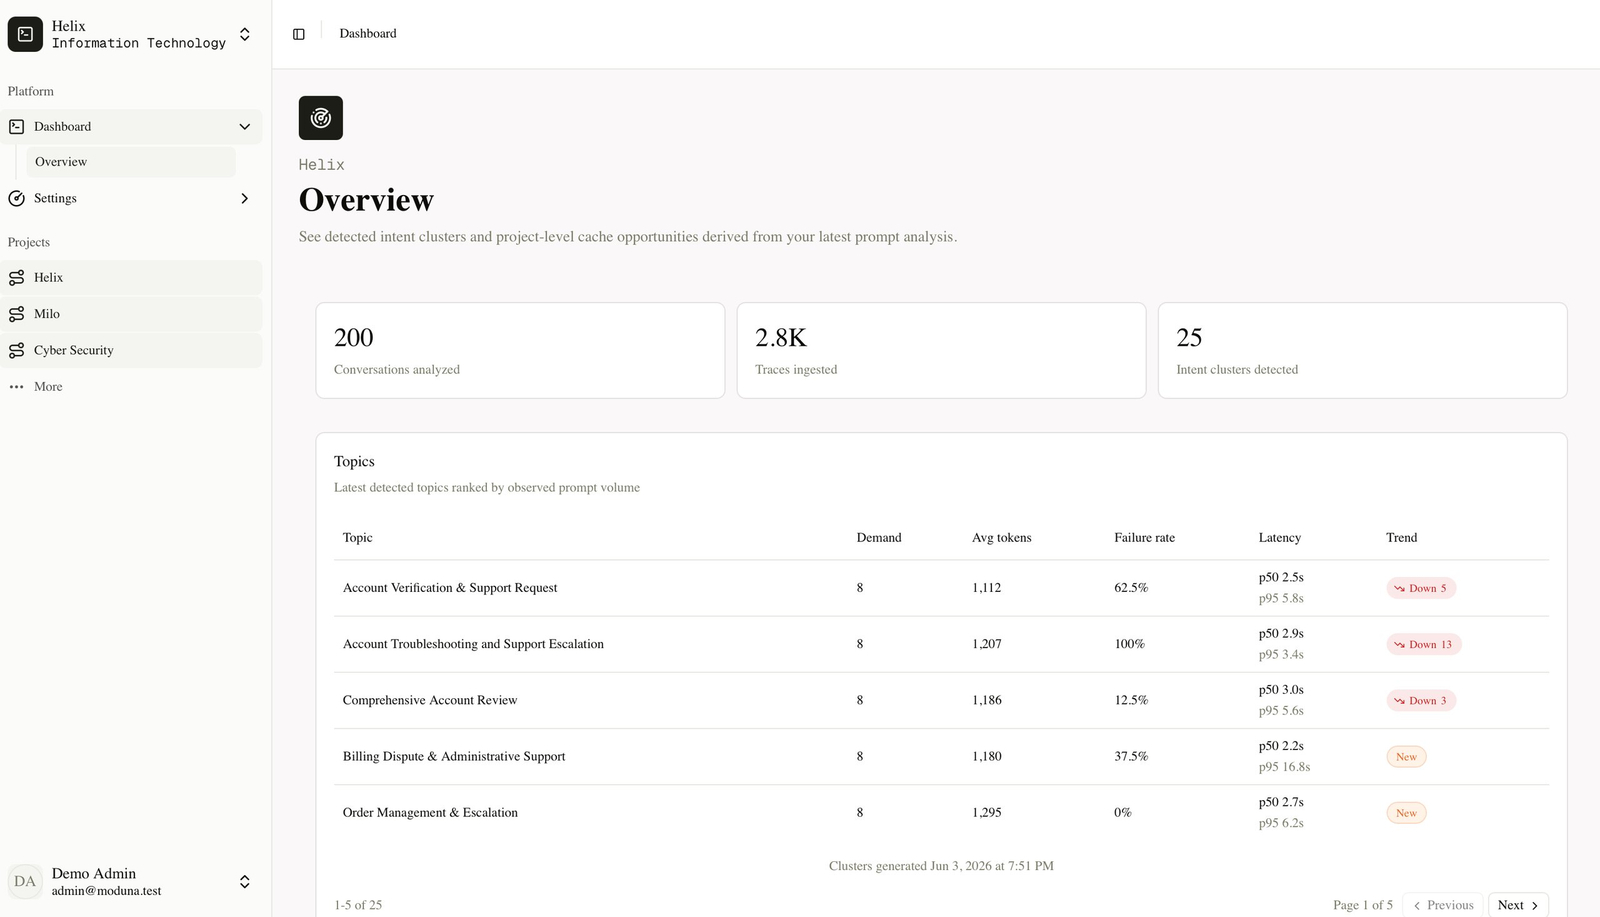
Task: Click the New badge for Order Management
Action: pos(1406,813)
